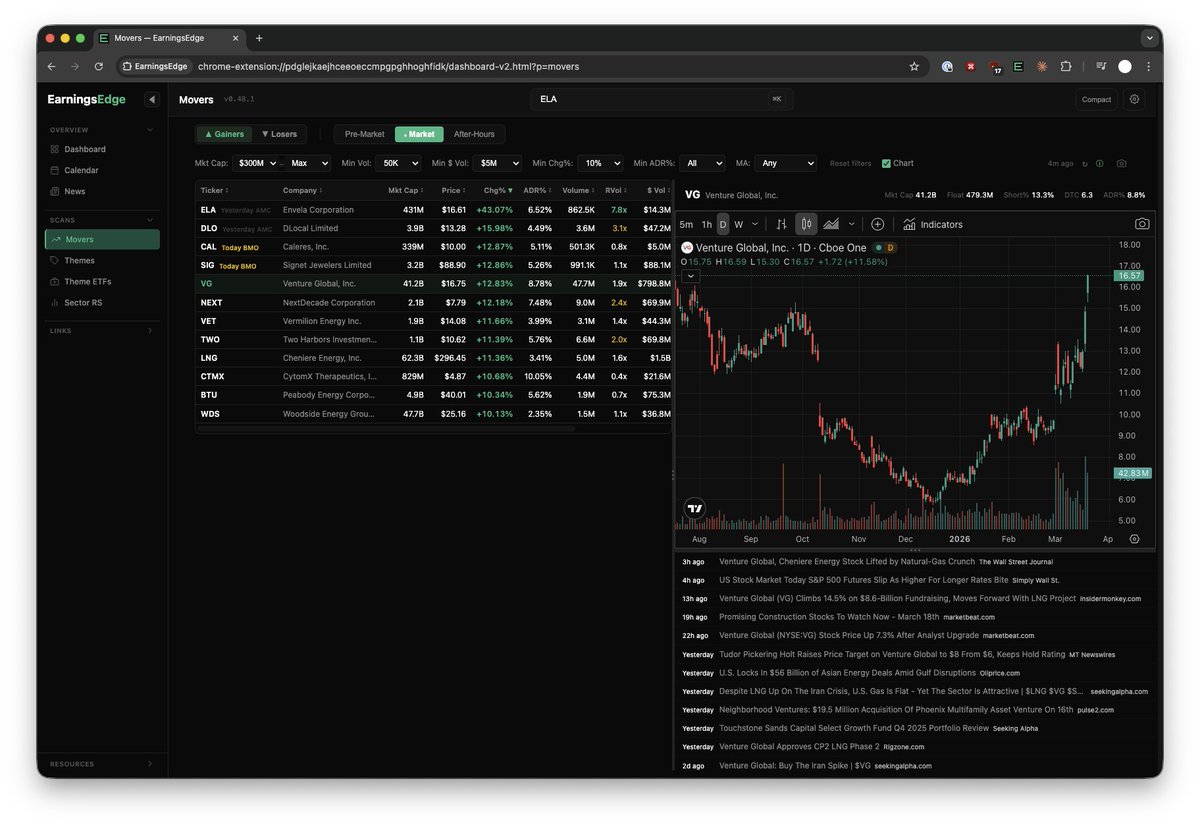
Task: Click the ELA ticker search field
Action: [661, 99]
